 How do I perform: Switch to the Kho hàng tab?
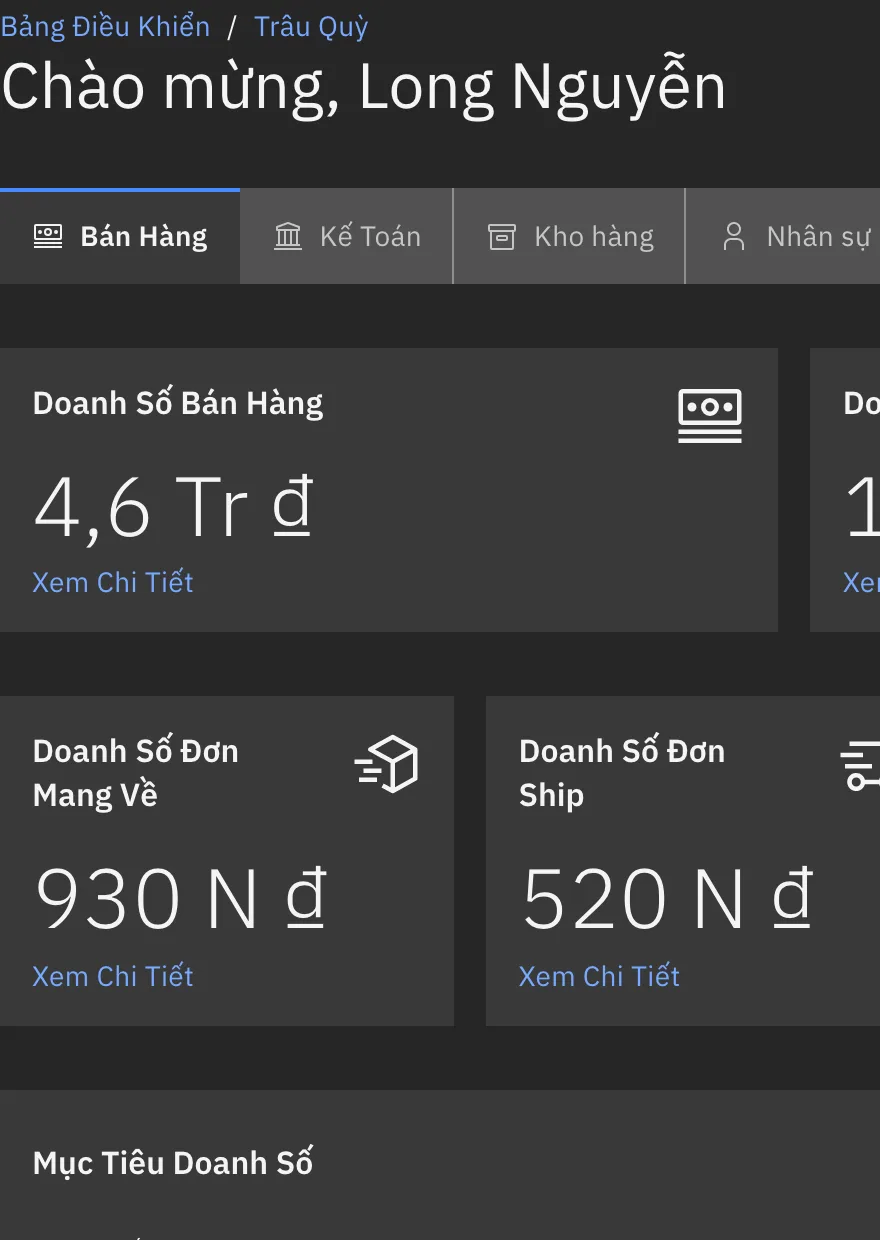pyautogui.click(x=570, y=236)
